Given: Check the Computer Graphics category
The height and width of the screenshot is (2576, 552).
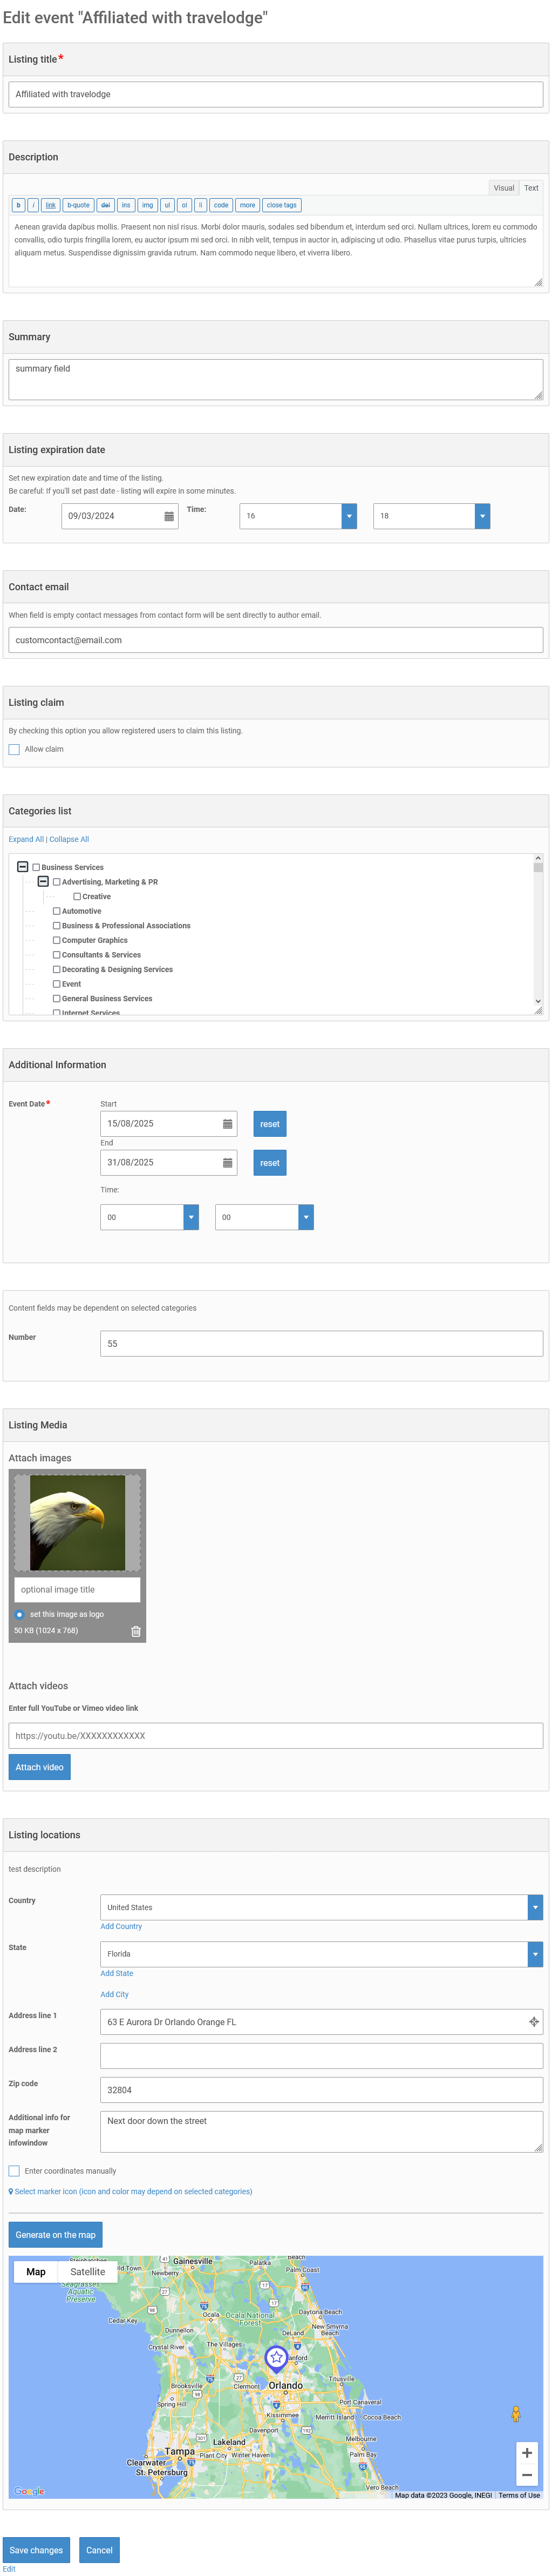Looking at the screenshot, I should click(56, 940).
